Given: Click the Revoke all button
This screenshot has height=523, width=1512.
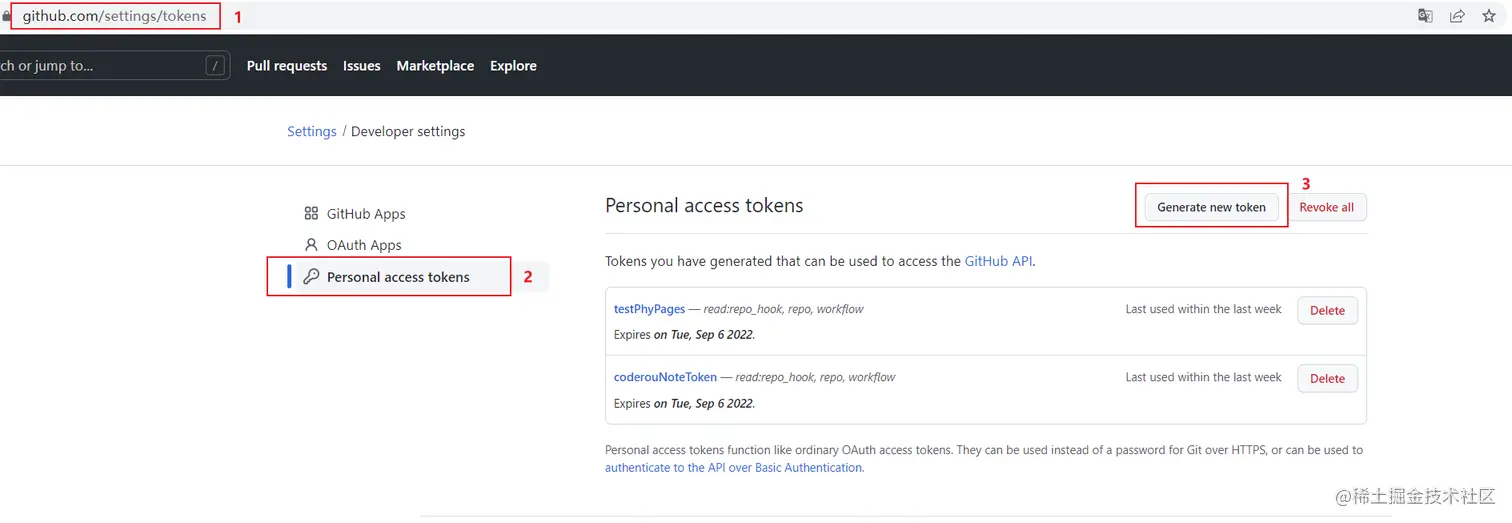Looking at the screenshot, I should 1326,207.
